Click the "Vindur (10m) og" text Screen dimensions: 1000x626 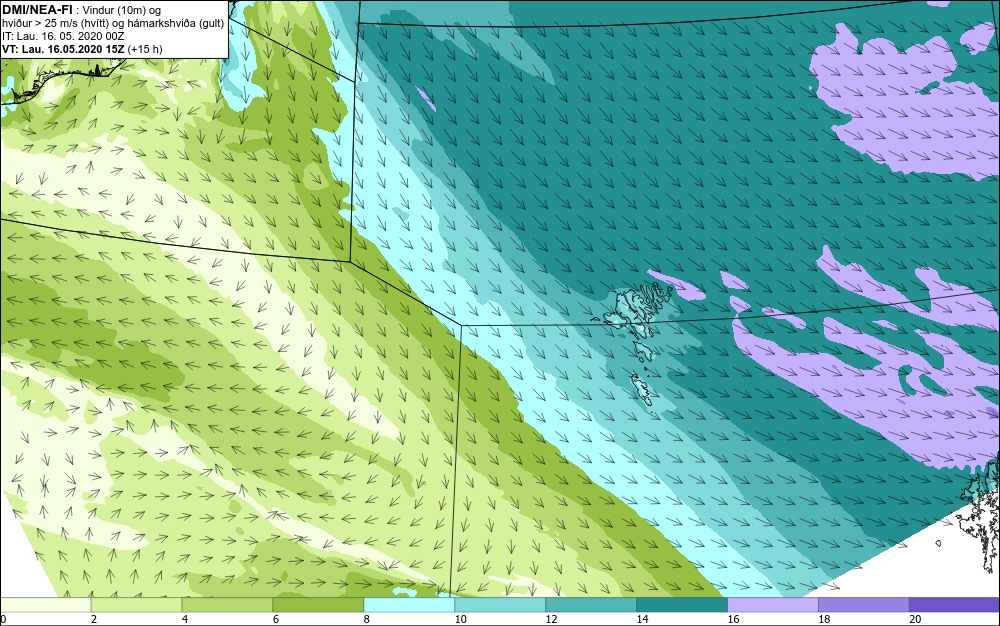point(122,10)
